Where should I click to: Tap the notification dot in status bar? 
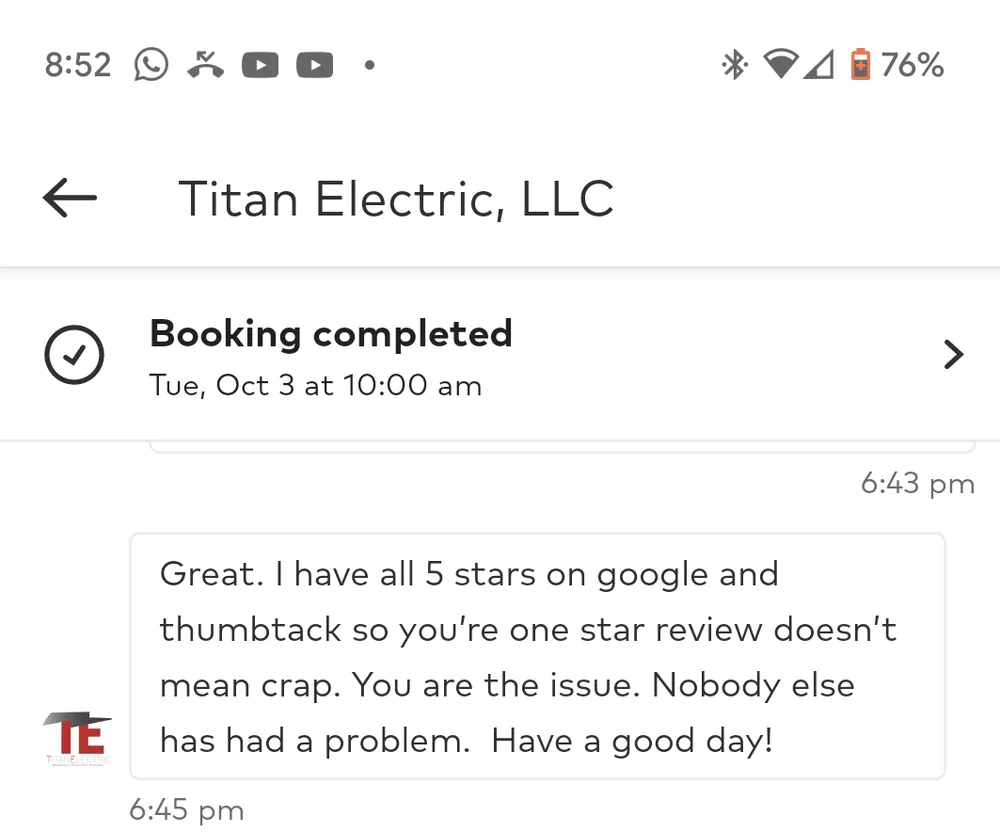[369, 64]
